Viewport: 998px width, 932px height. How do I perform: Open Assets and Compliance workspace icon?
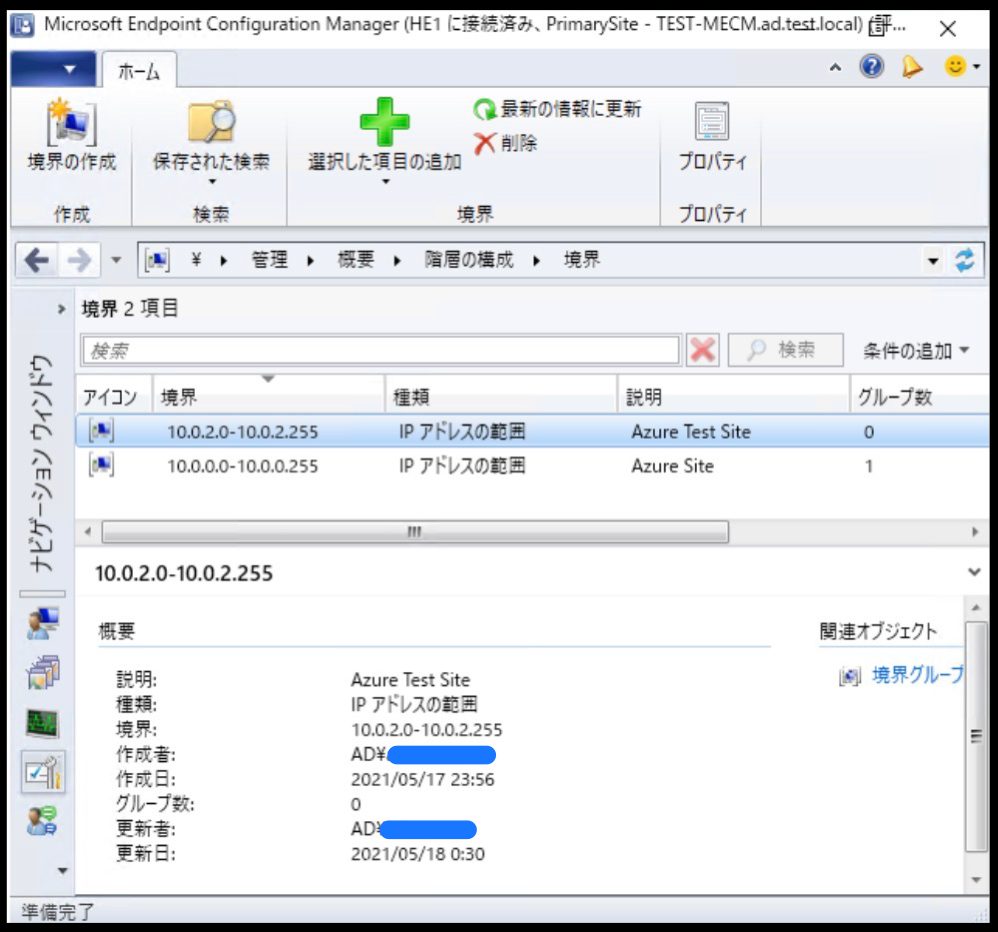(x=43, y=623)
